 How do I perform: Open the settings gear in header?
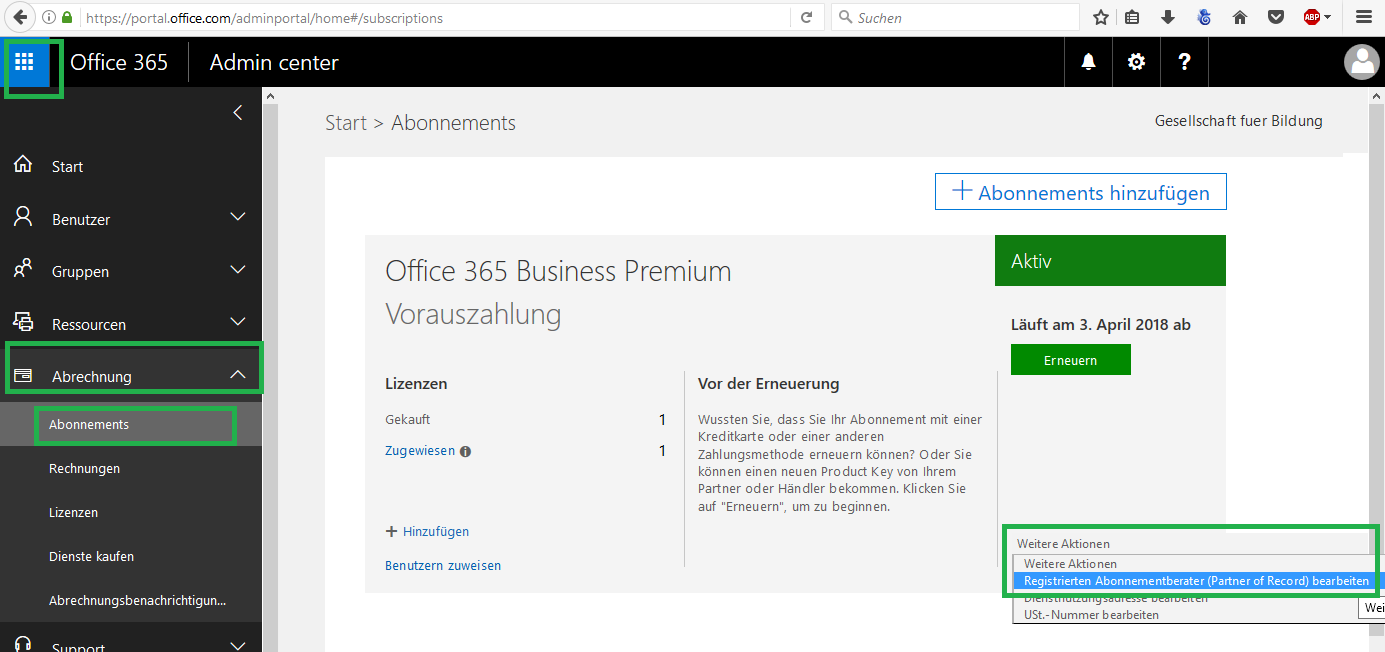point(1136,62)
